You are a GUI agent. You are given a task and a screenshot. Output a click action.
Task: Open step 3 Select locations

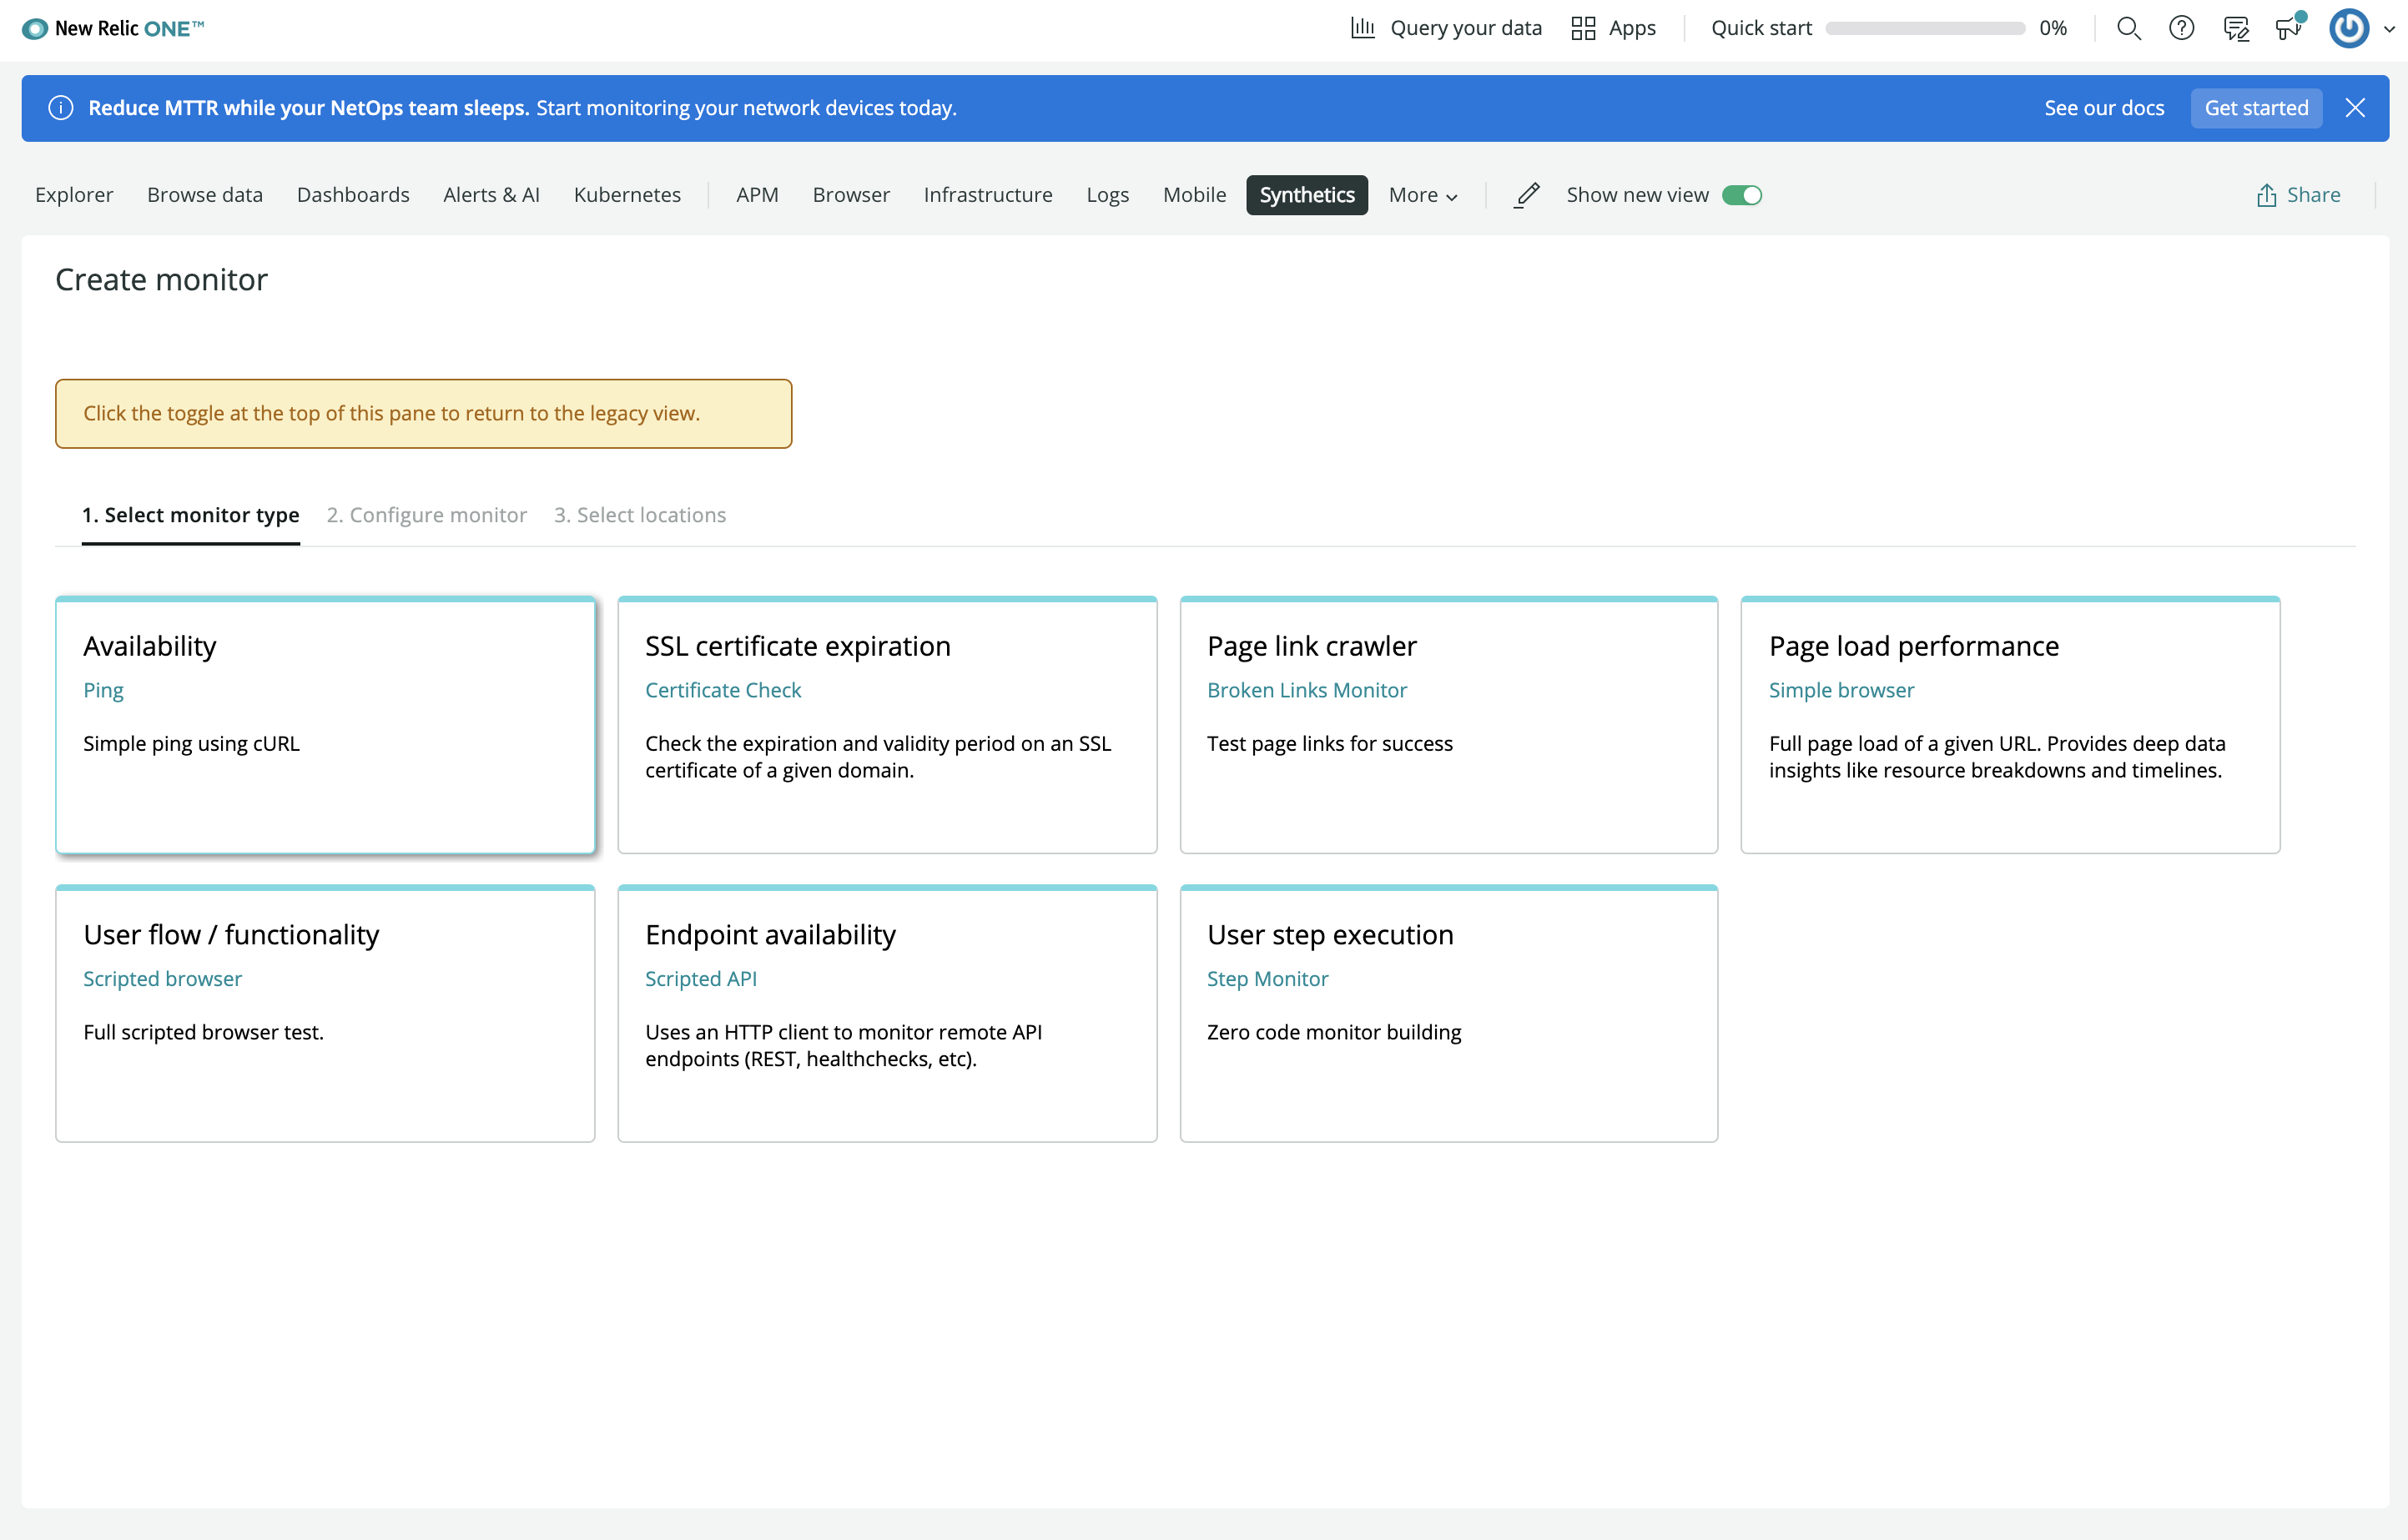click(640, 515)
